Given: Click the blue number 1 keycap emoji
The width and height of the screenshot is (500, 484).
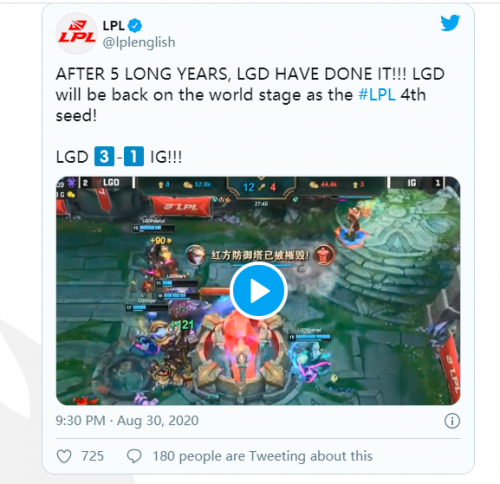Looking at the screenshot, I should coord(134,156).
